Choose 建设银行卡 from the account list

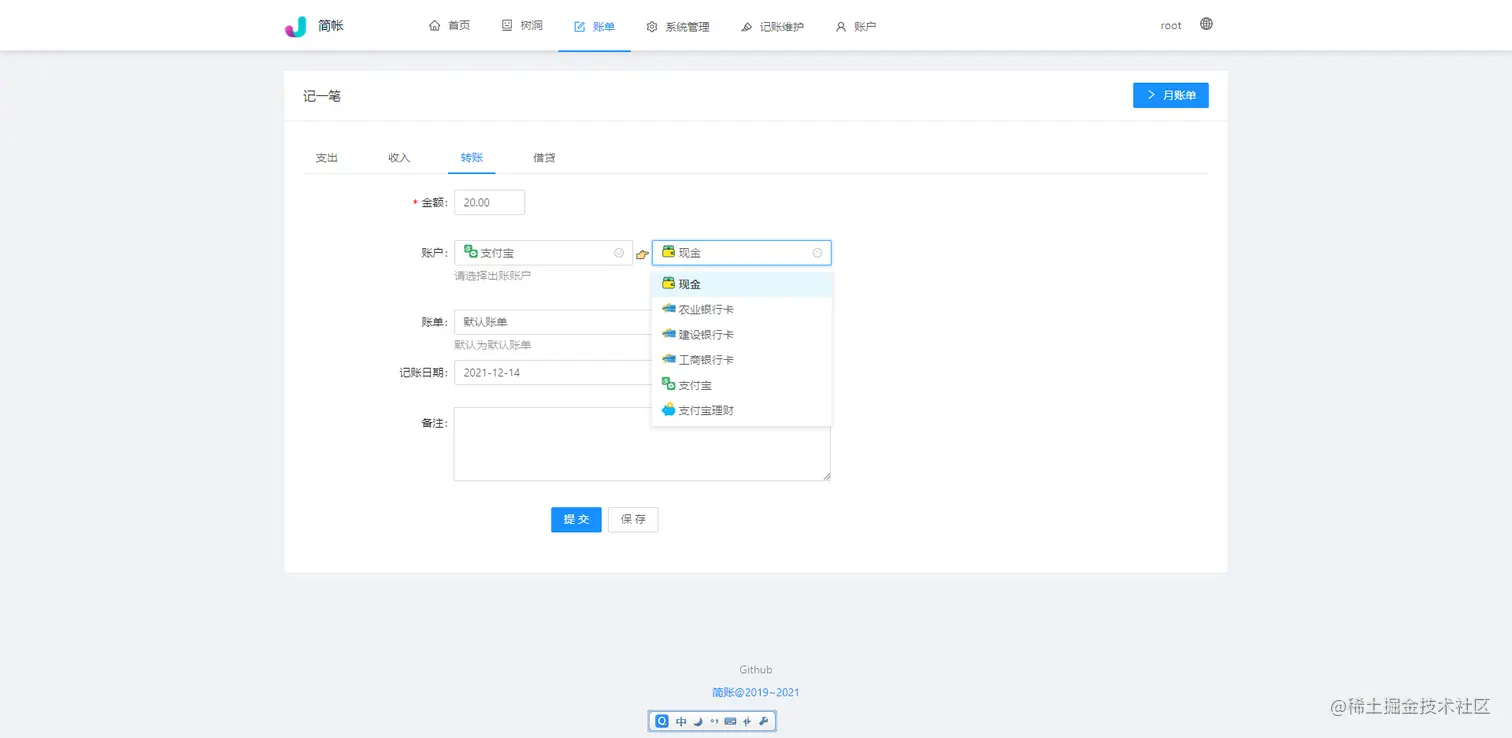(741, 334)
